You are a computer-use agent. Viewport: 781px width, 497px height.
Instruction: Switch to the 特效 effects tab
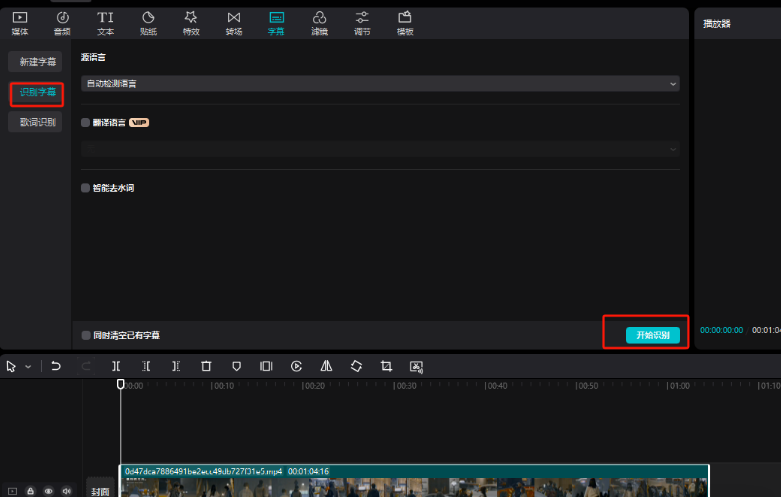[x=191, y=23]
